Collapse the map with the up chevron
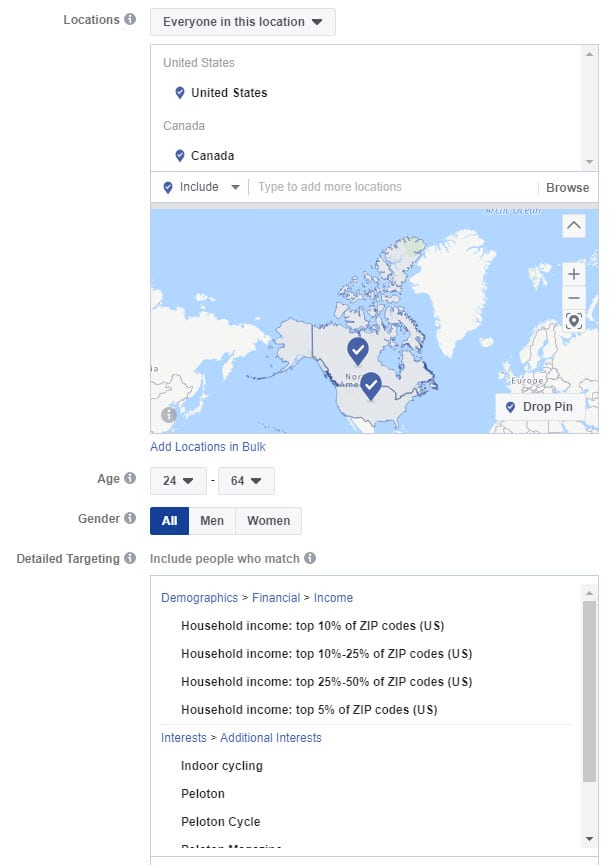Image resolution: width=616 pixels, height=865 pixels. coord(574,226)
